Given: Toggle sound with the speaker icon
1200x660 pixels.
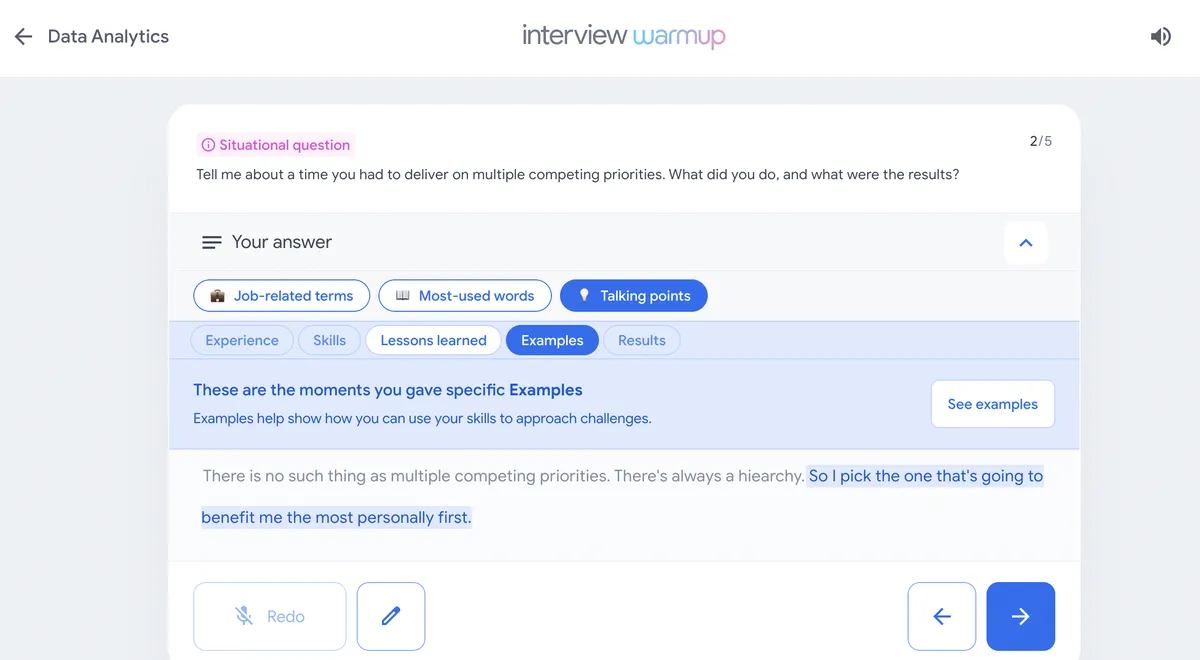Looking at the screenshot, I should coord(1160,37).
